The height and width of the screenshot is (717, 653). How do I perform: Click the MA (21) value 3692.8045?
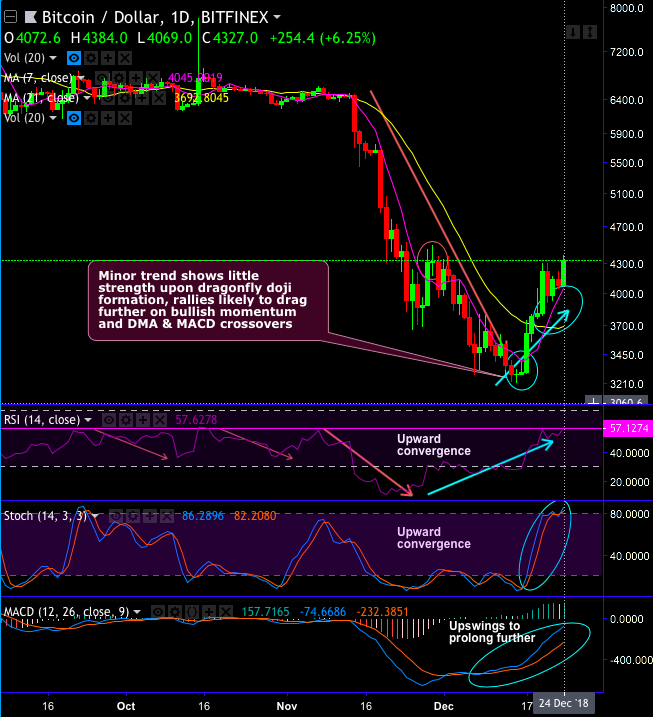tap(201, 98)
